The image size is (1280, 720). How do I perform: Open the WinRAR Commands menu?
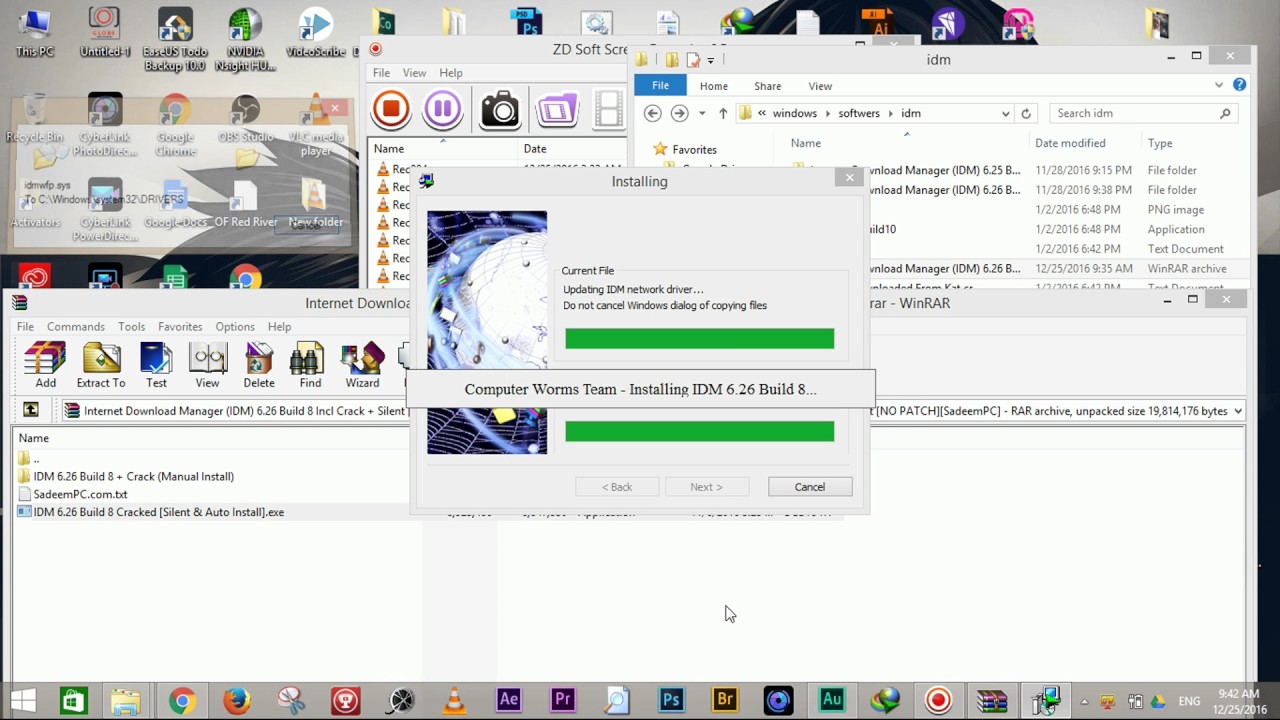(x=76, y=326)
